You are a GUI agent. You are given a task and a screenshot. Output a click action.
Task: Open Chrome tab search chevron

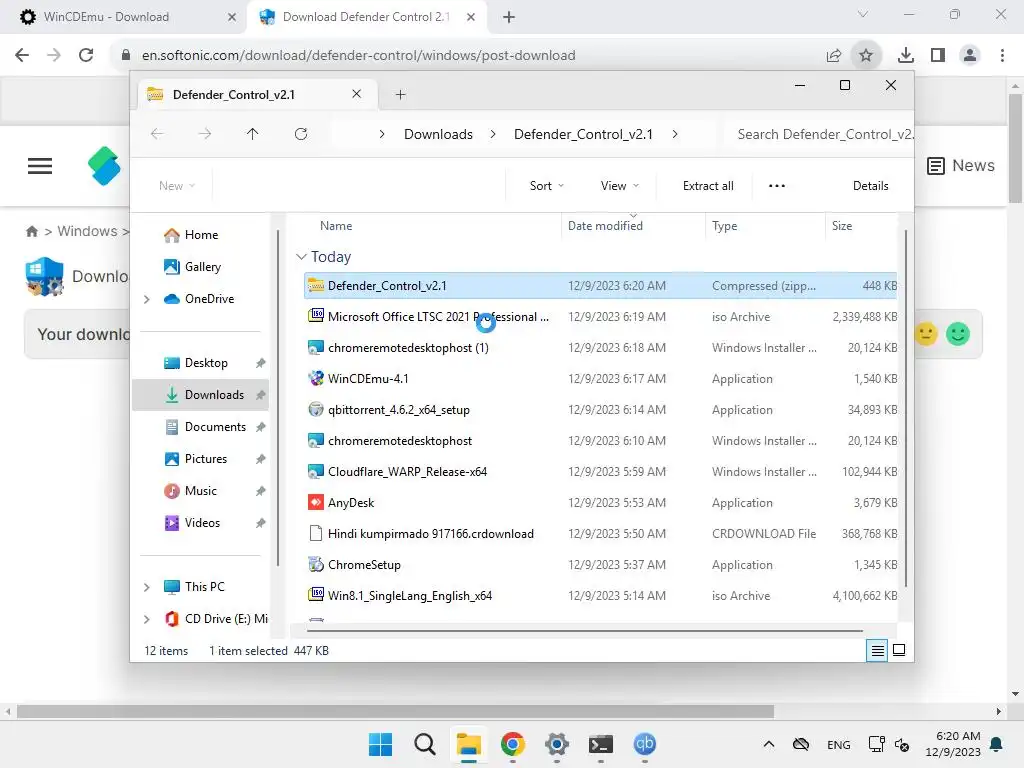(x=863, y=14)
